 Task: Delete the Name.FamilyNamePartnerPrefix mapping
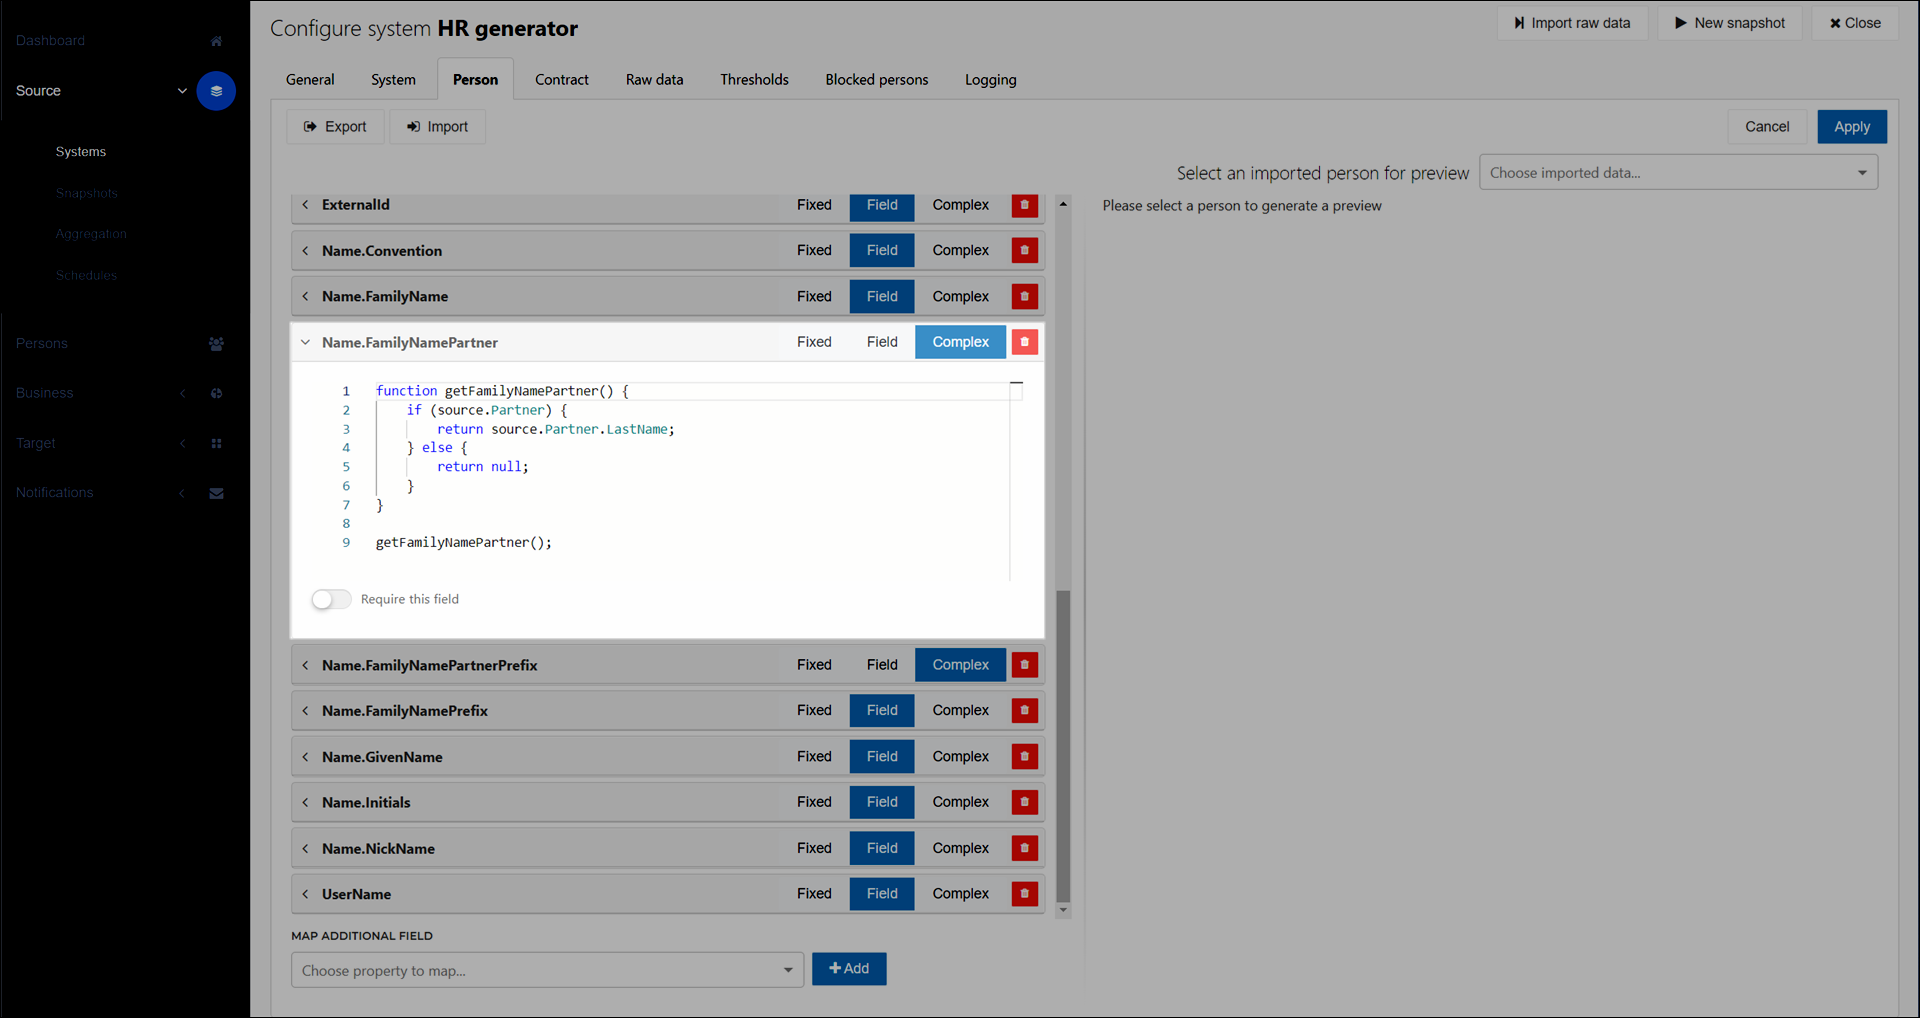pos(1025,665)
